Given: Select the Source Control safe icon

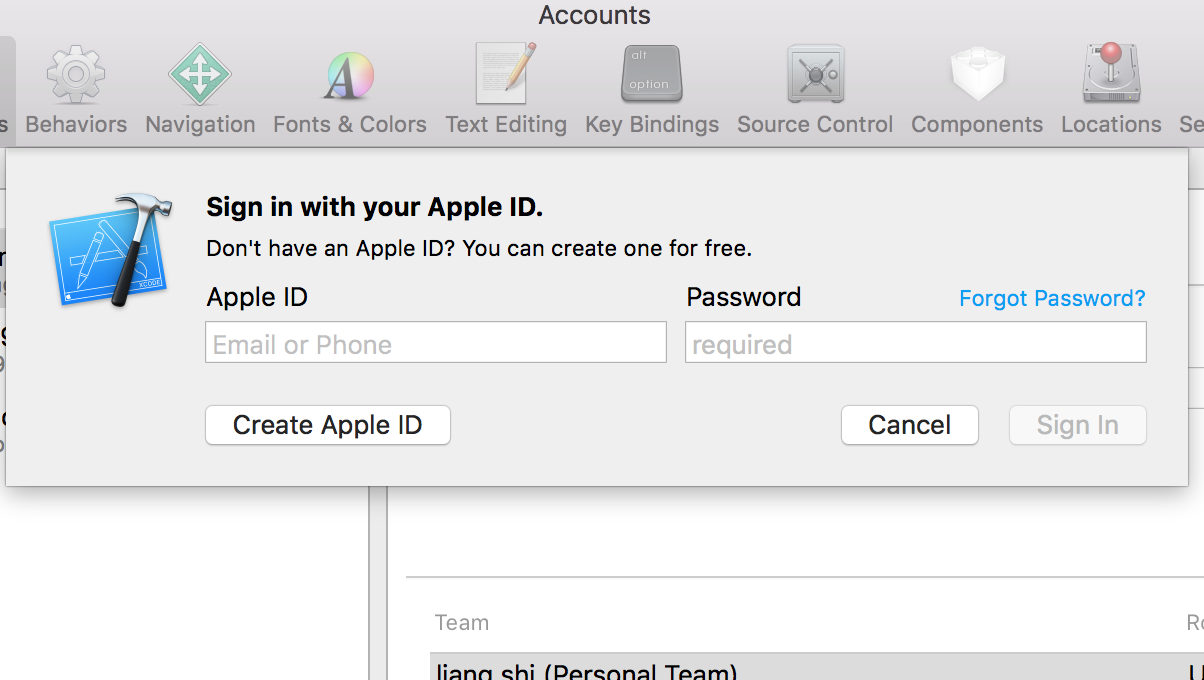Looking at the screenshot, I should tap(815, 75).
